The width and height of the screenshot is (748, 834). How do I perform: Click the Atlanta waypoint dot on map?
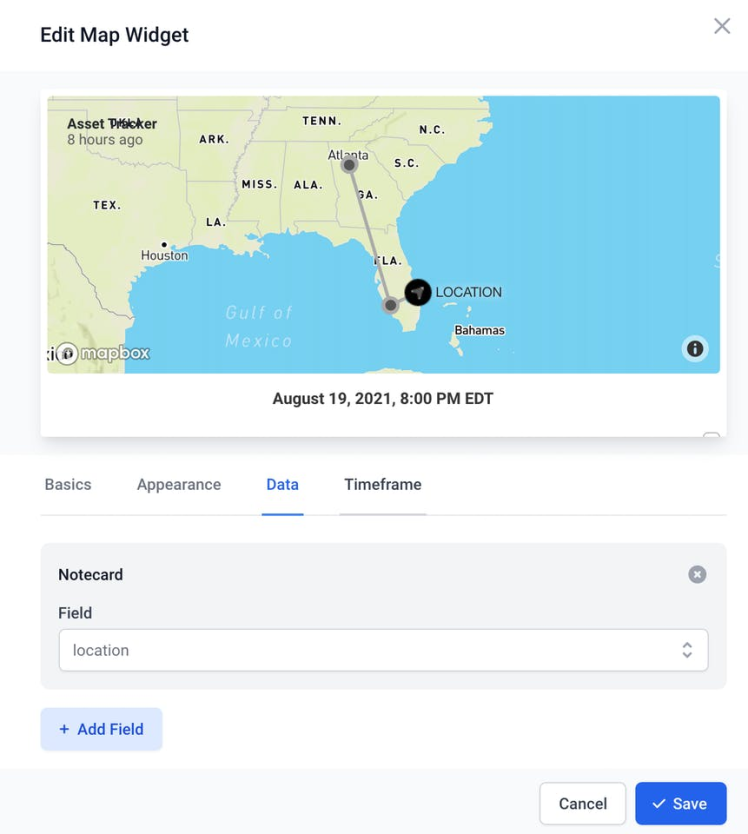pyautogui.click(x=349, y=165)
